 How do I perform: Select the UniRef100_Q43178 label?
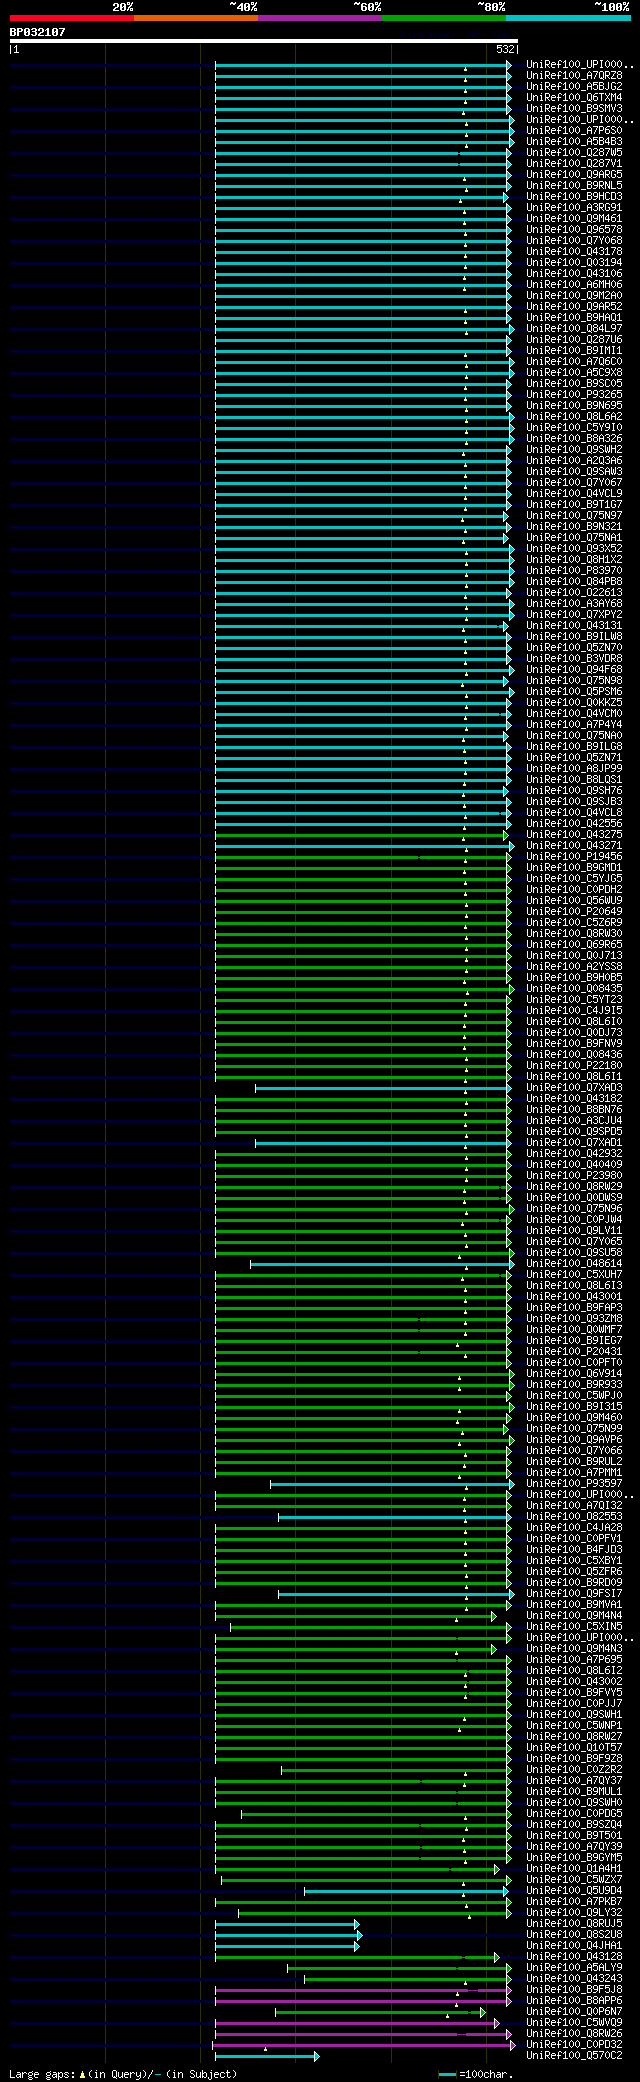tap(574, 251)
